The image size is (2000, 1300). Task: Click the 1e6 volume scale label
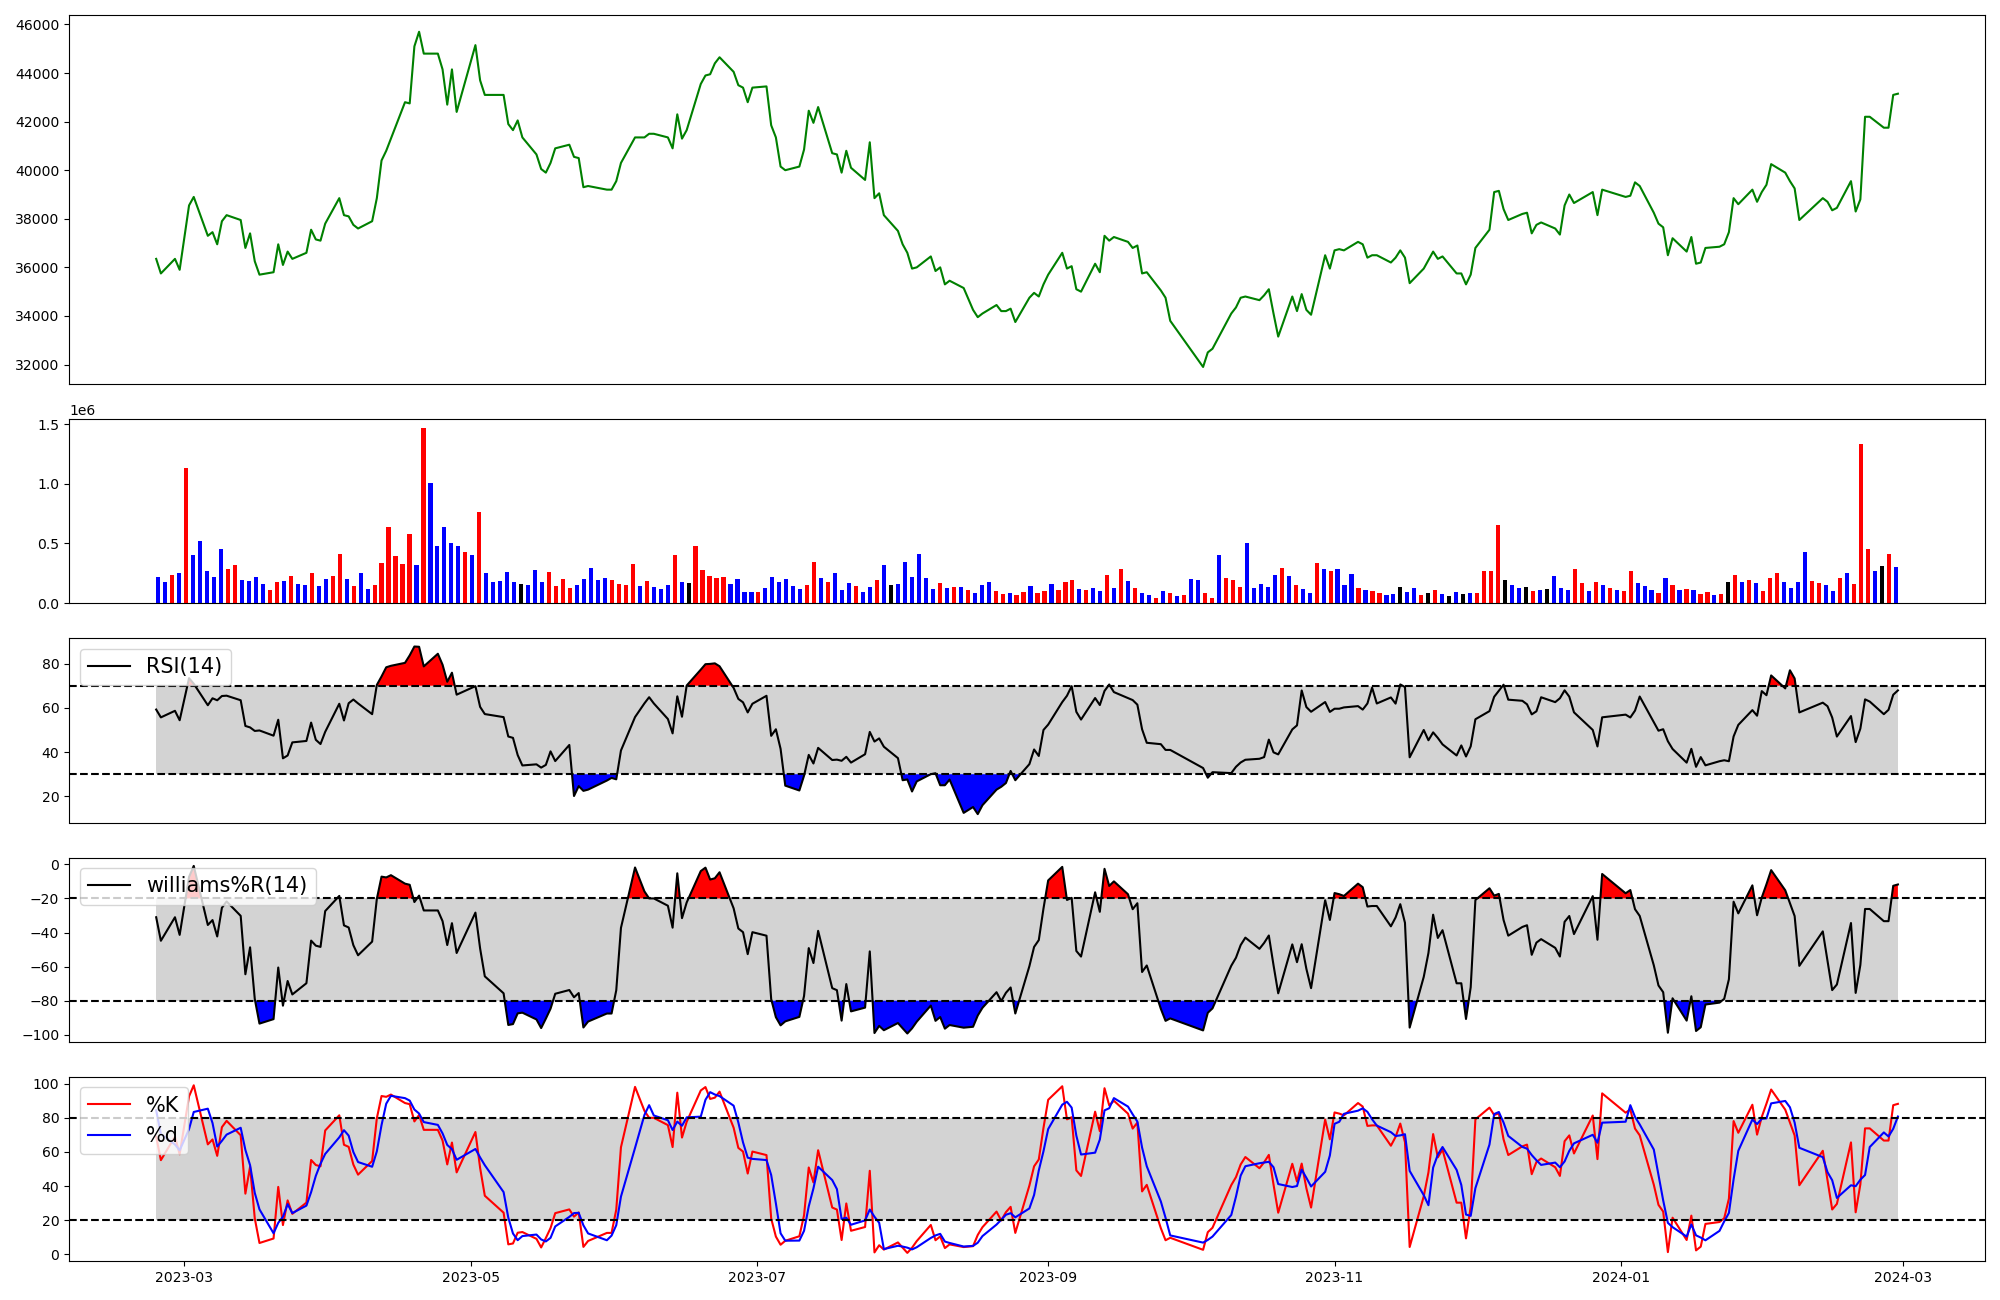[x=82, y=410]
